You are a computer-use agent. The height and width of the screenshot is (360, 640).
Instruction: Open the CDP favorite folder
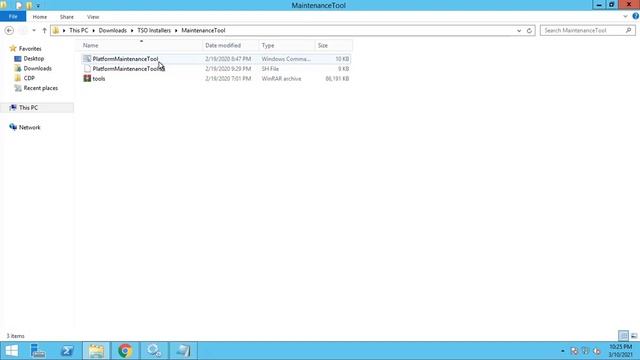(29, 78)
